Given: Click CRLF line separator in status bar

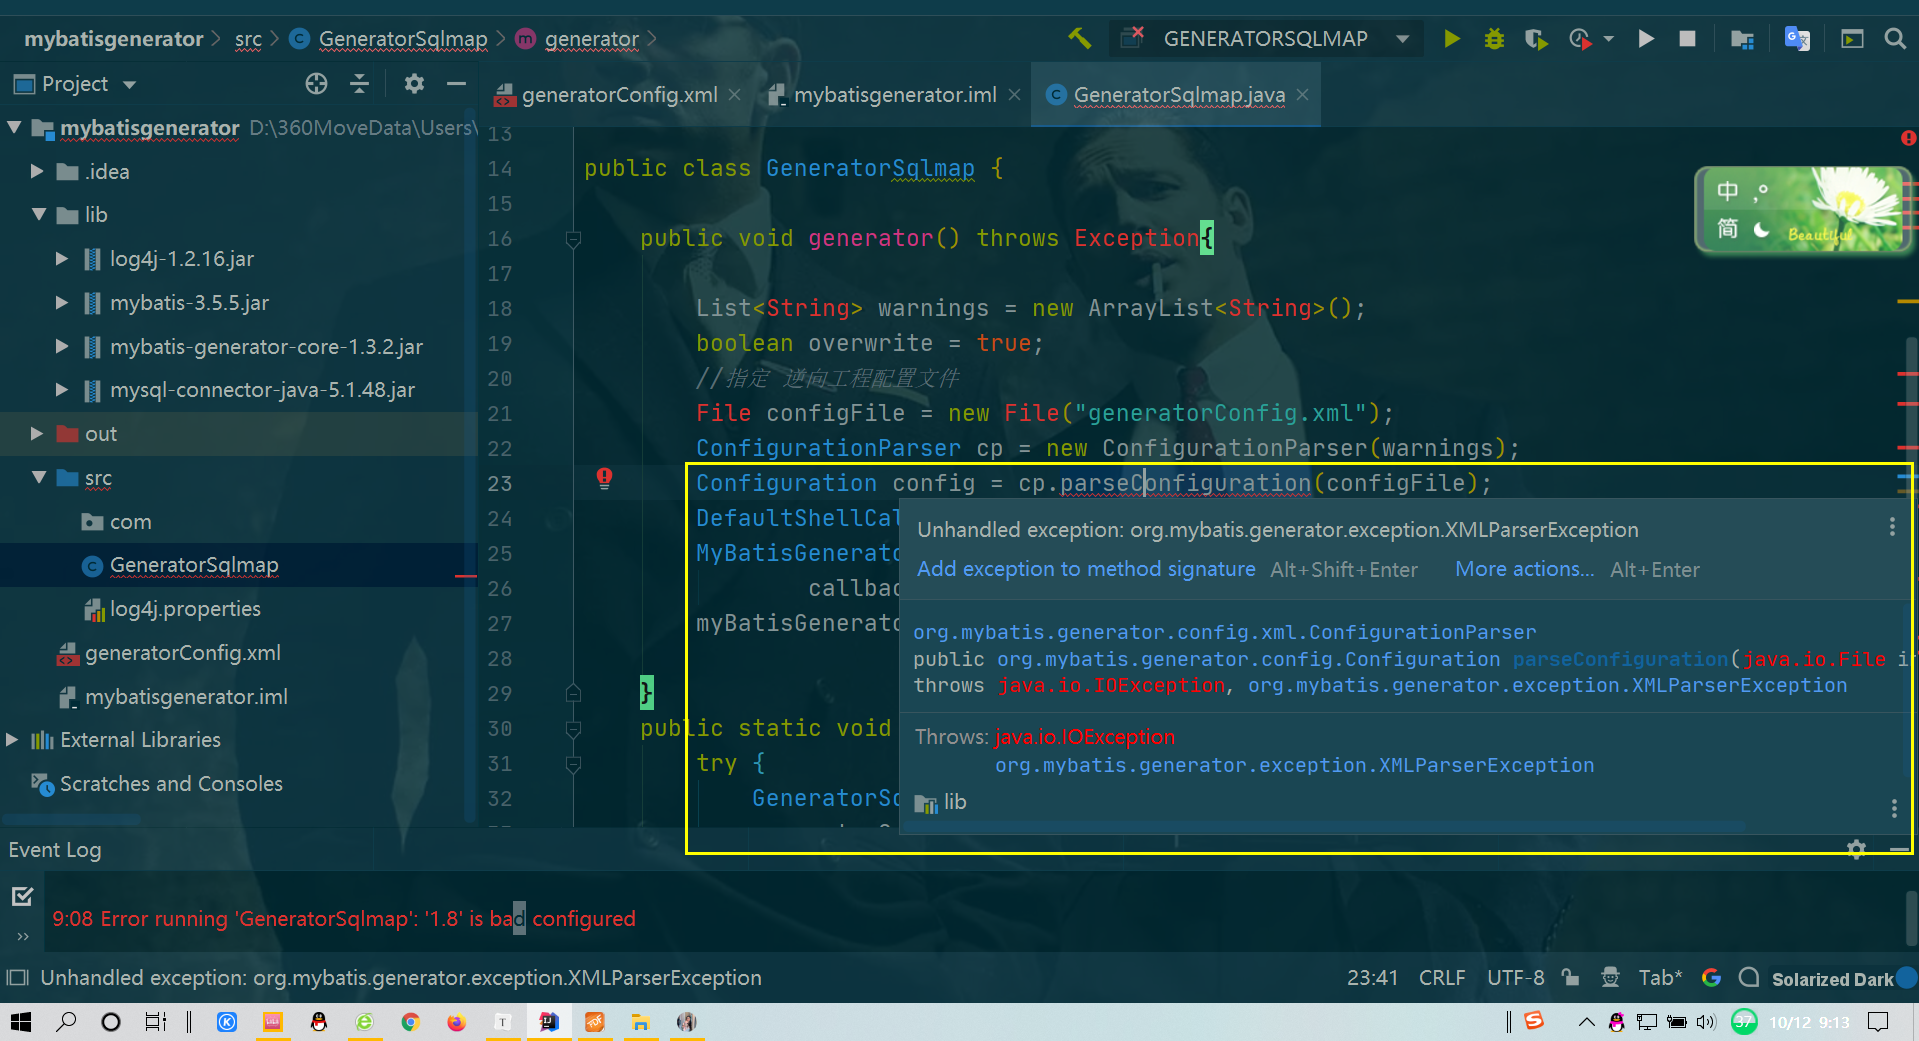Looking at the screenshot, I should click(1442, 977).
